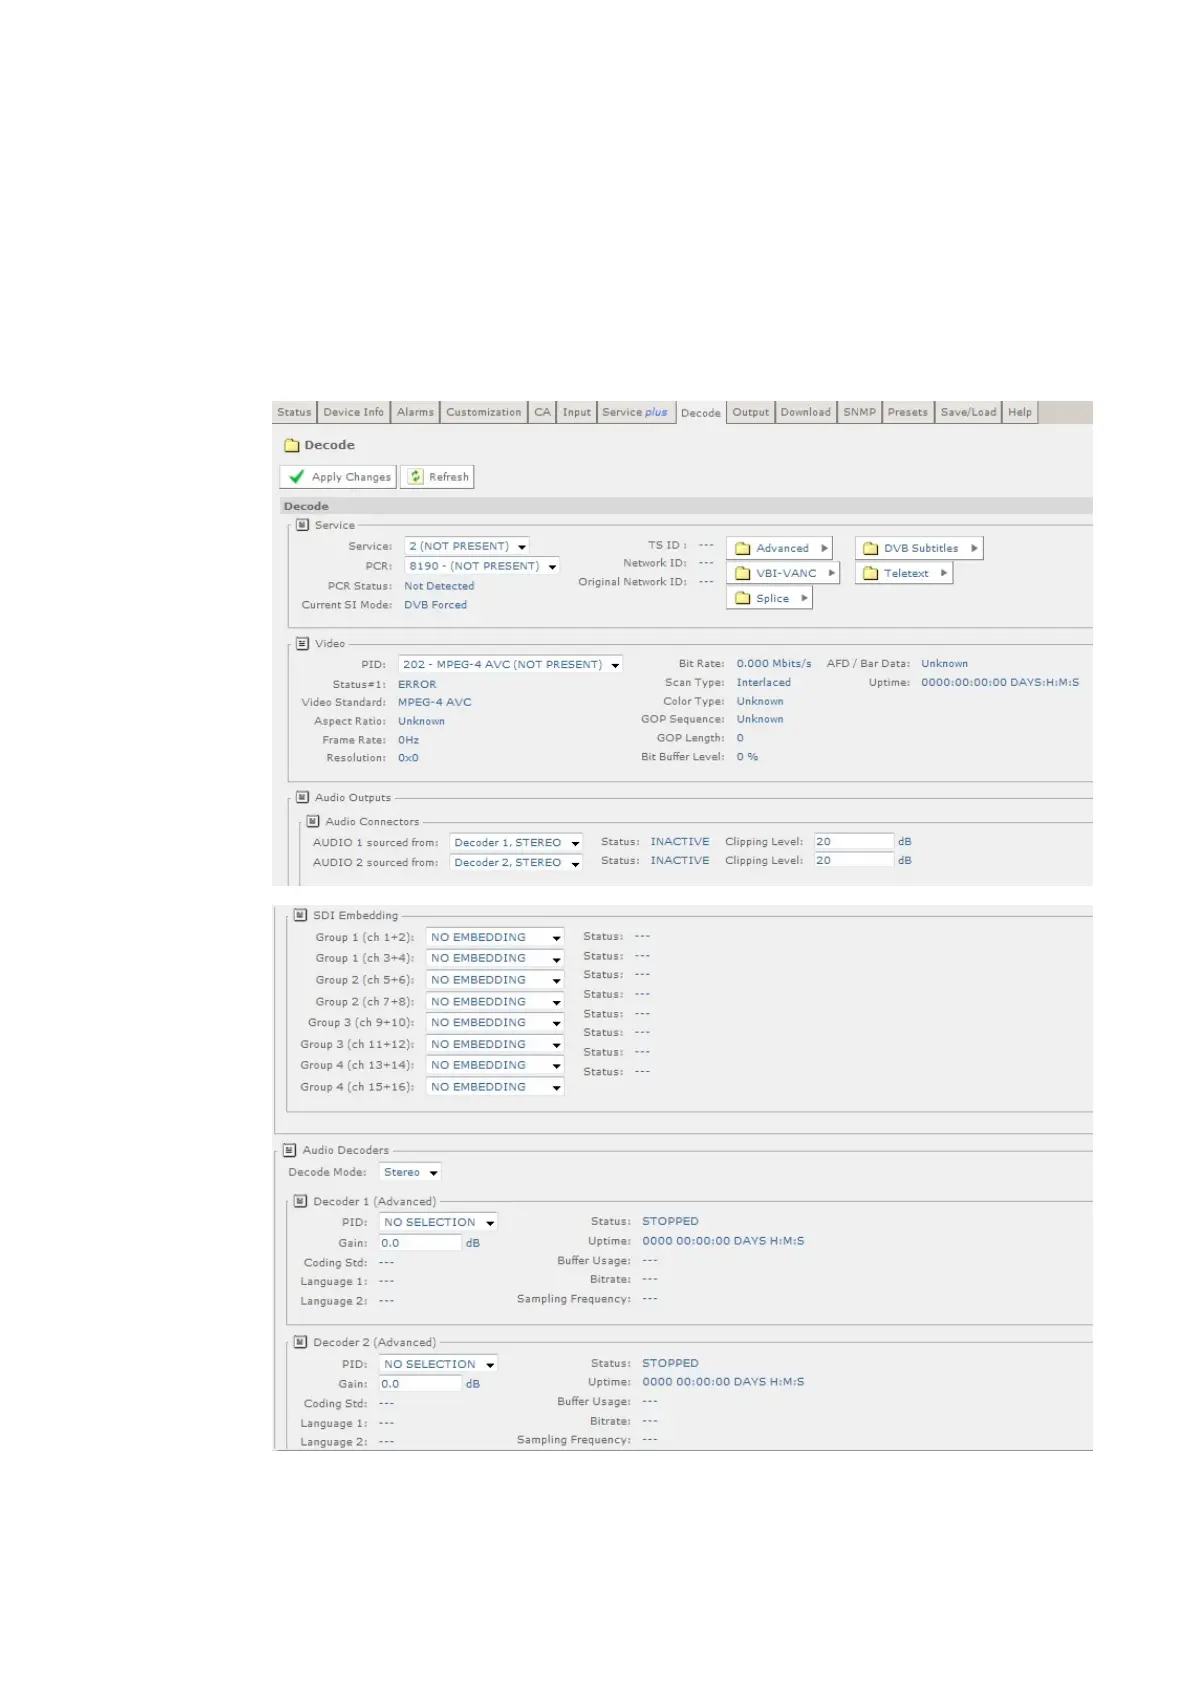The width and height of the screenshot is (1190, 1684).
Task: Collapse the Audio Decoders section
Action: coord(290,1150)
